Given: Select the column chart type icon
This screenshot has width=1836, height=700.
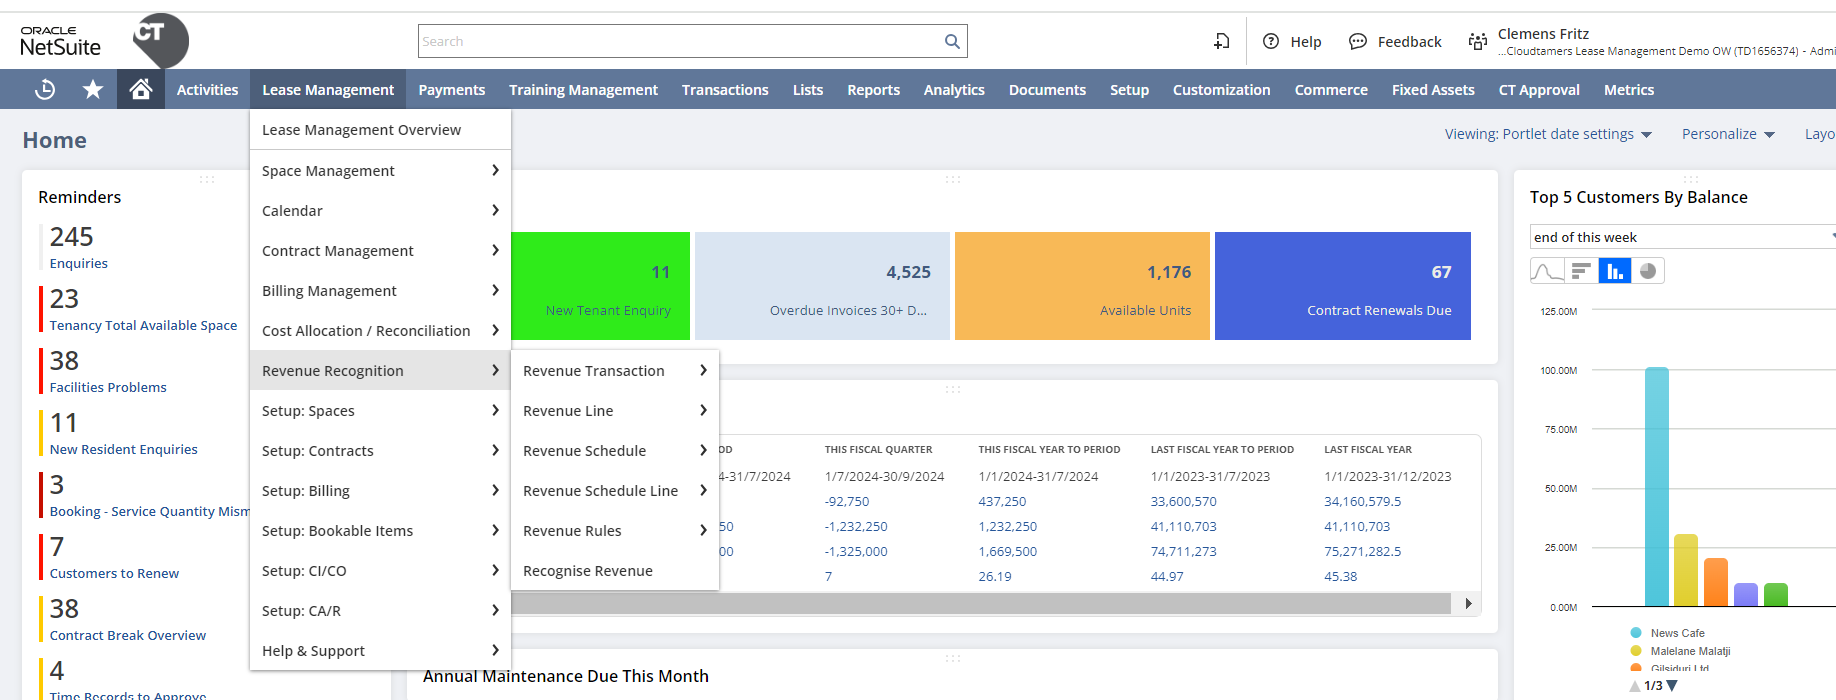Looking at the screenshot, I should (1615, 271).
